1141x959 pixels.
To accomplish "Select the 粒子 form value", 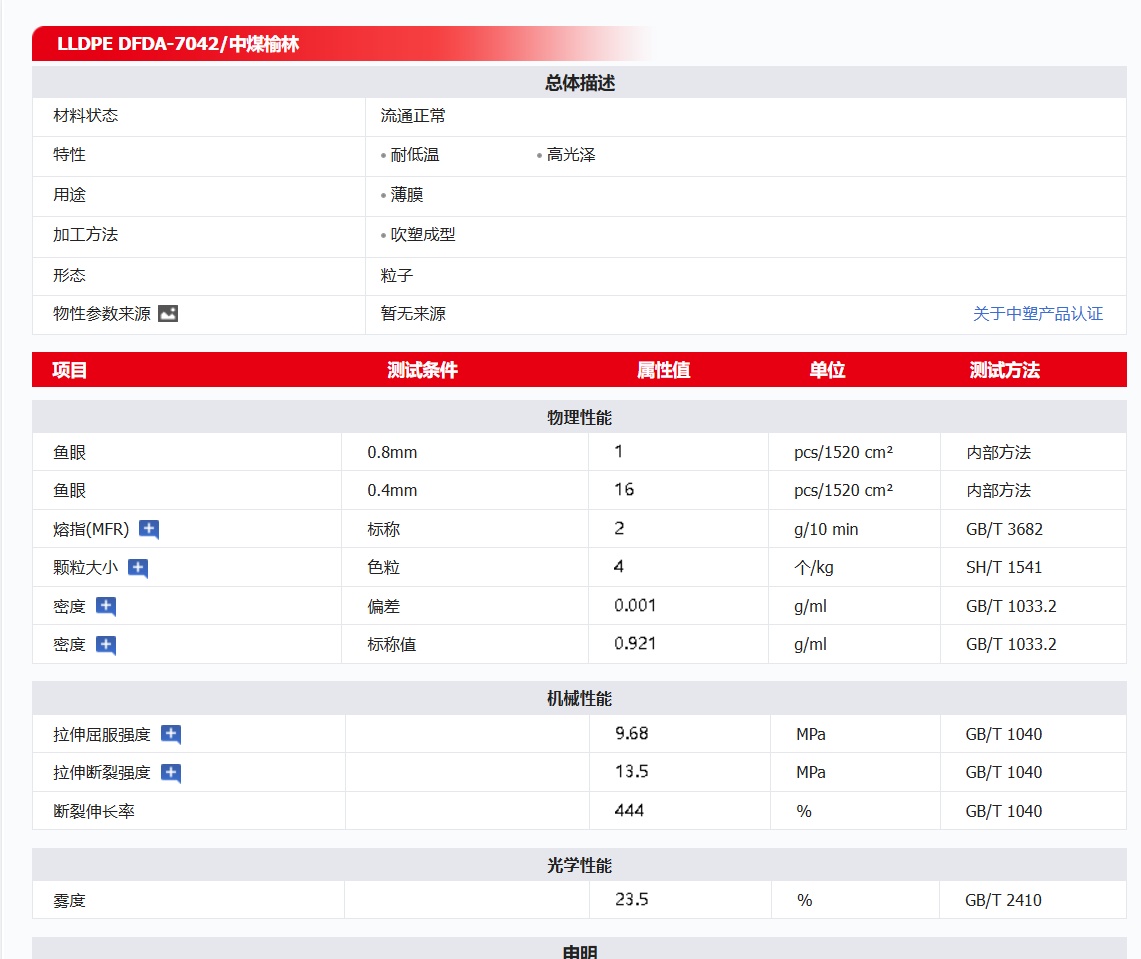I will (397, 276).
